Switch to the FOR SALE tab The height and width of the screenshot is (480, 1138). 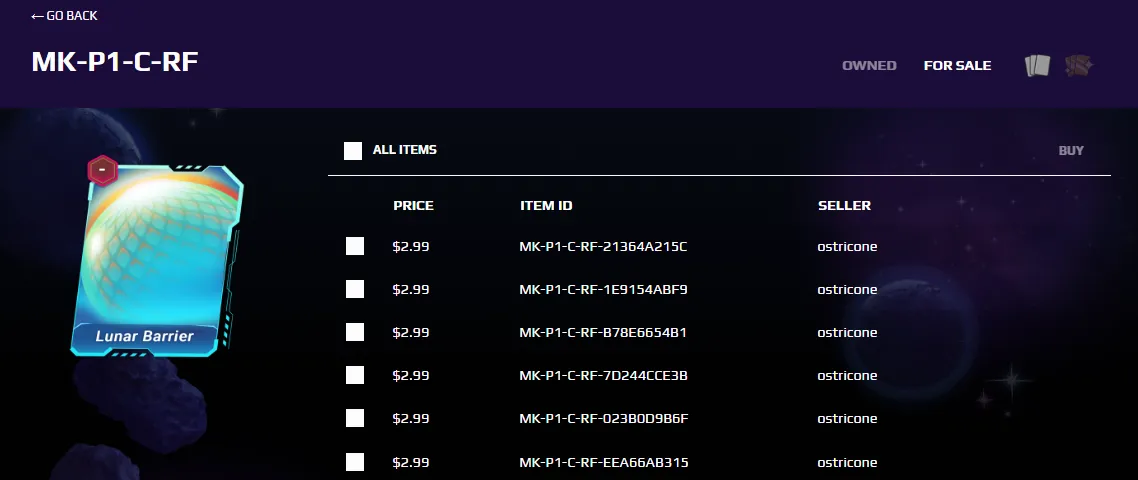pos(957,65)
